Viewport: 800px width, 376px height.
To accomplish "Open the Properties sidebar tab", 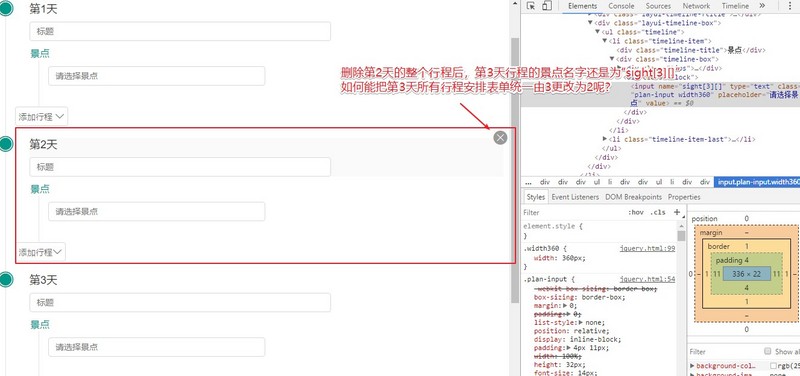I will 684,197.
